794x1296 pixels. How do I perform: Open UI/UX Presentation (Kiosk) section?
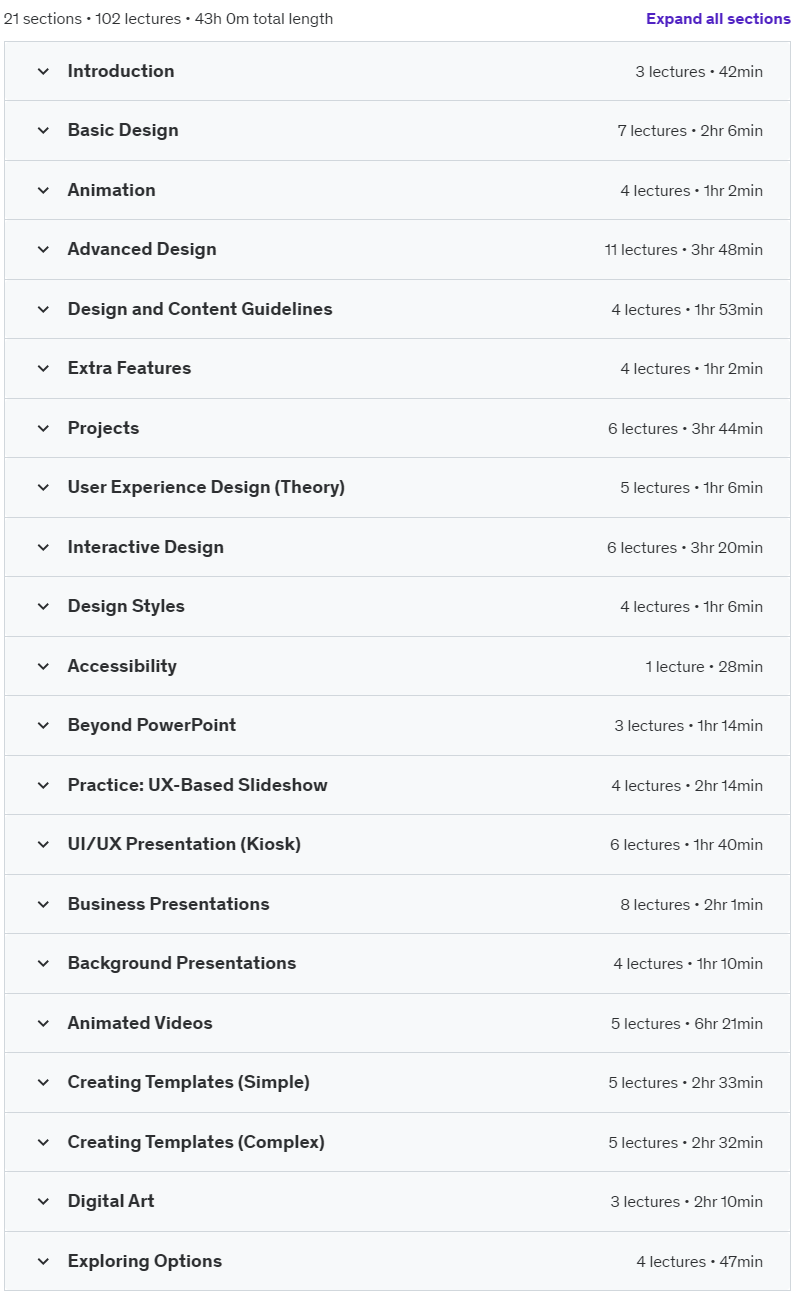397,844
